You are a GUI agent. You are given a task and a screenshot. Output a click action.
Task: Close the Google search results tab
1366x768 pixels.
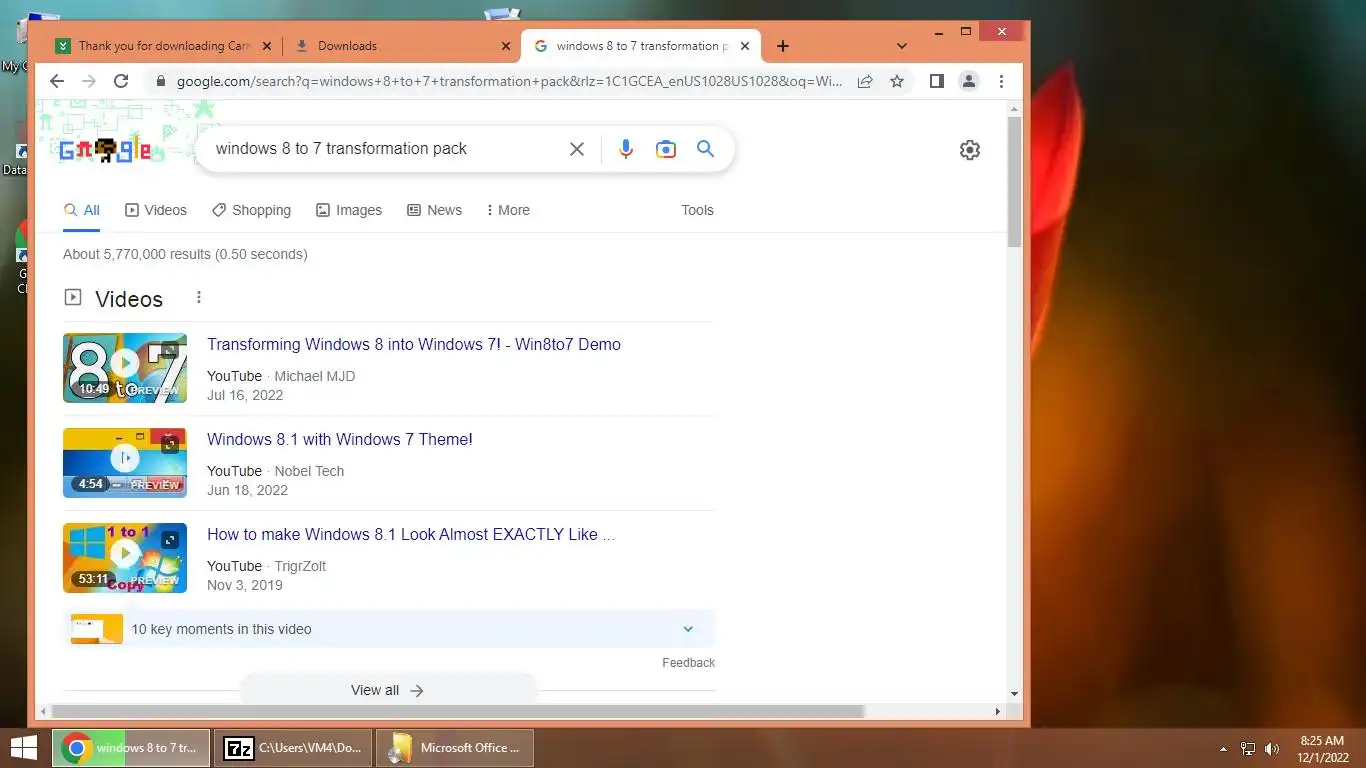(745, 46)
